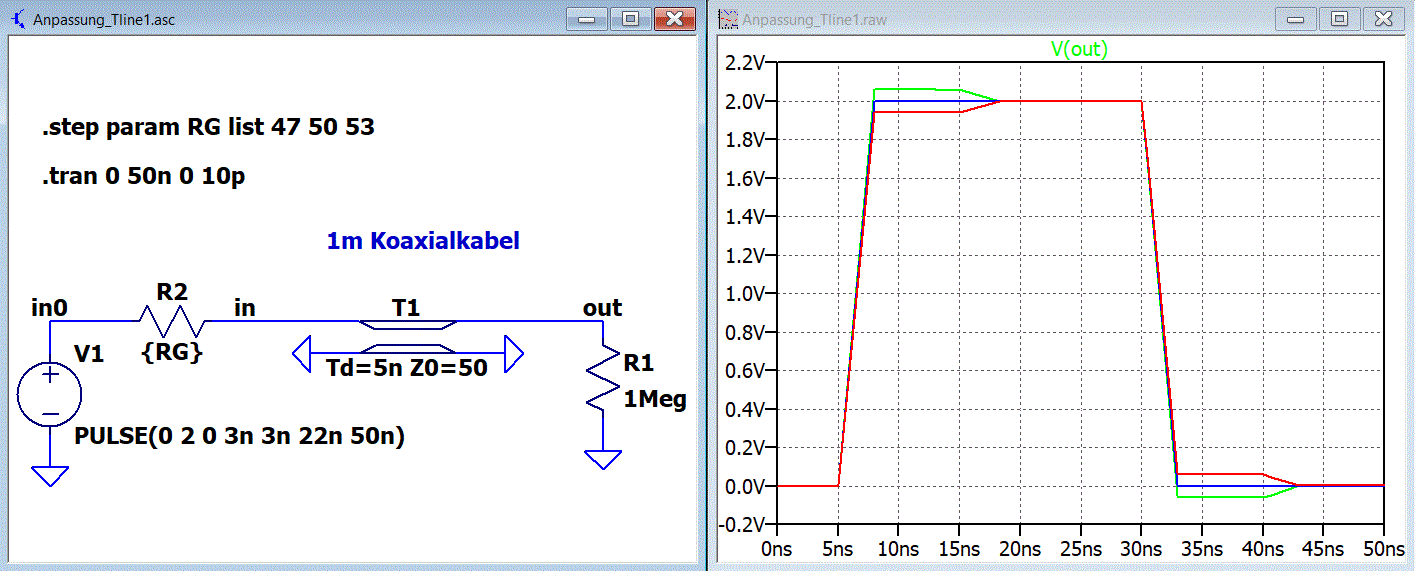This screenshot has width=1415, height=571.
Task: Click the 1m Koaxialkabel comment text
Action: click(423, 241)
